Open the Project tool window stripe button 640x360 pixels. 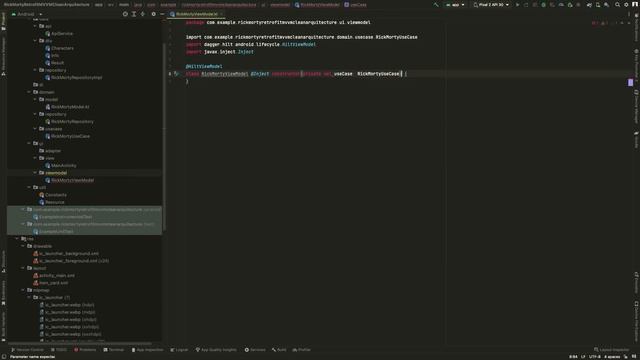(3, 21)
